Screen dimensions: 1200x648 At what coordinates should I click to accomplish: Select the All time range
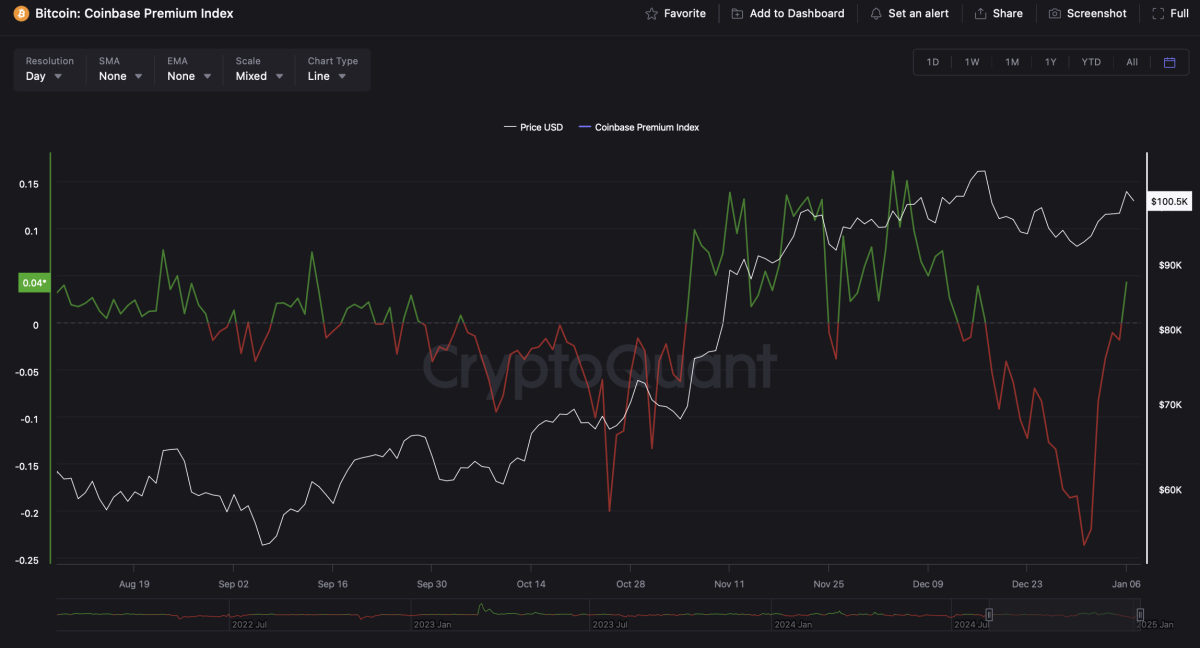(1132, 62)
